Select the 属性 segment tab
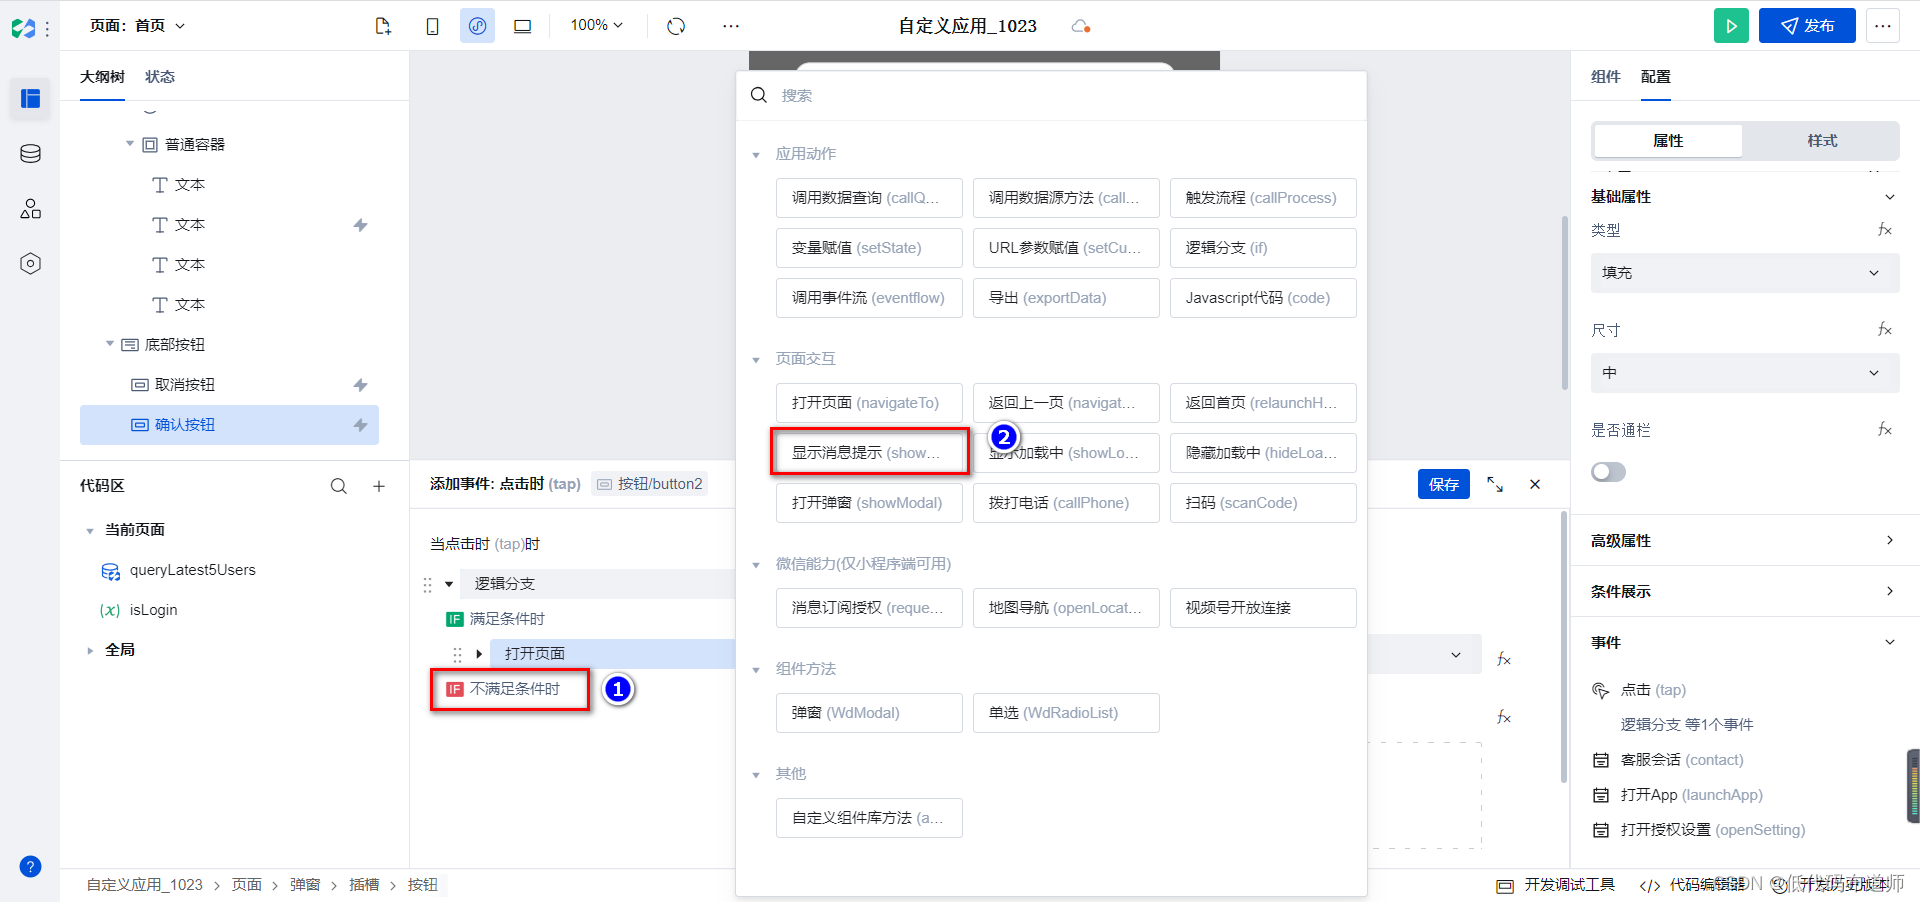Viewport: 1920px width, 902px height. point(1668,141)
